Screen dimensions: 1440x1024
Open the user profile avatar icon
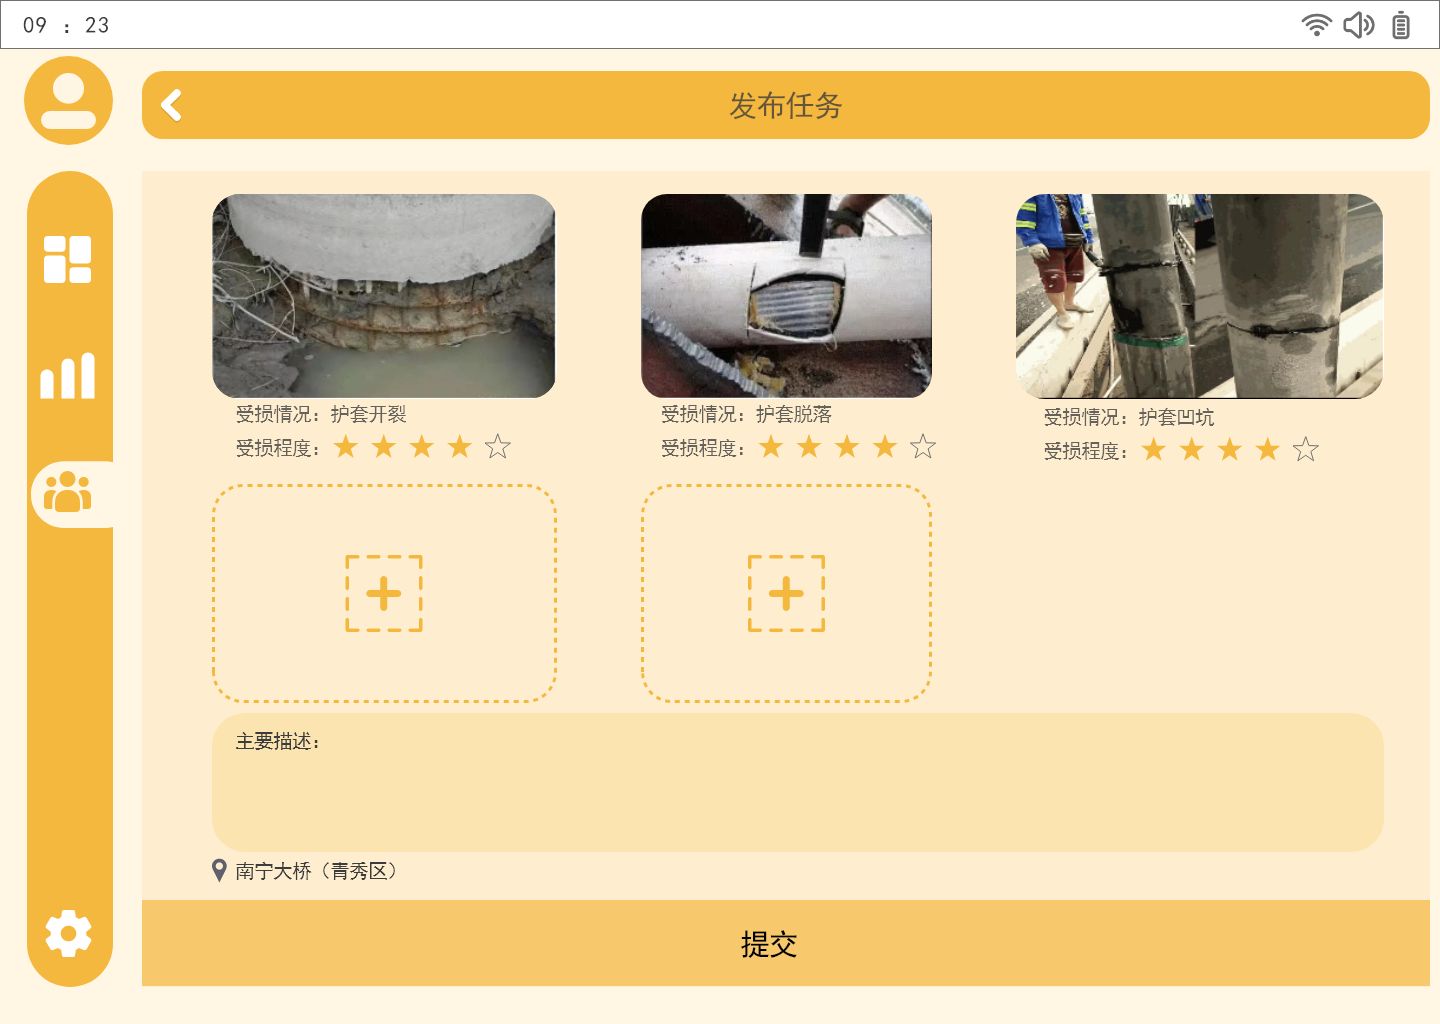pos(68,101)
